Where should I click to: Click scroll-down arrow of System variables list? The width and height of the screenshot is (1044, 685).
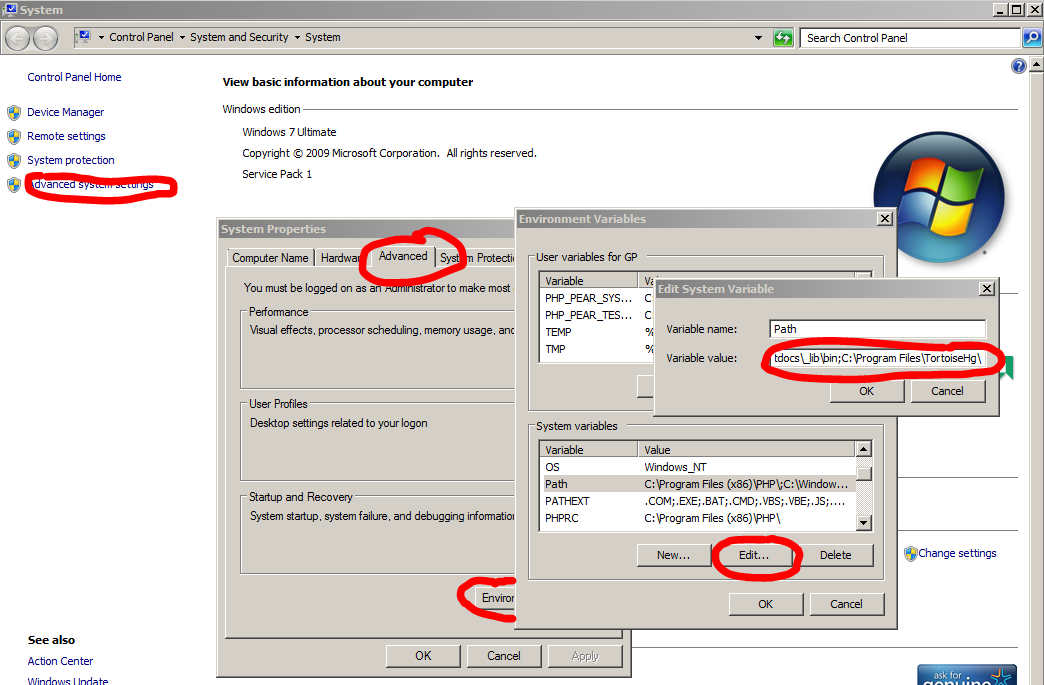(864, 523)
